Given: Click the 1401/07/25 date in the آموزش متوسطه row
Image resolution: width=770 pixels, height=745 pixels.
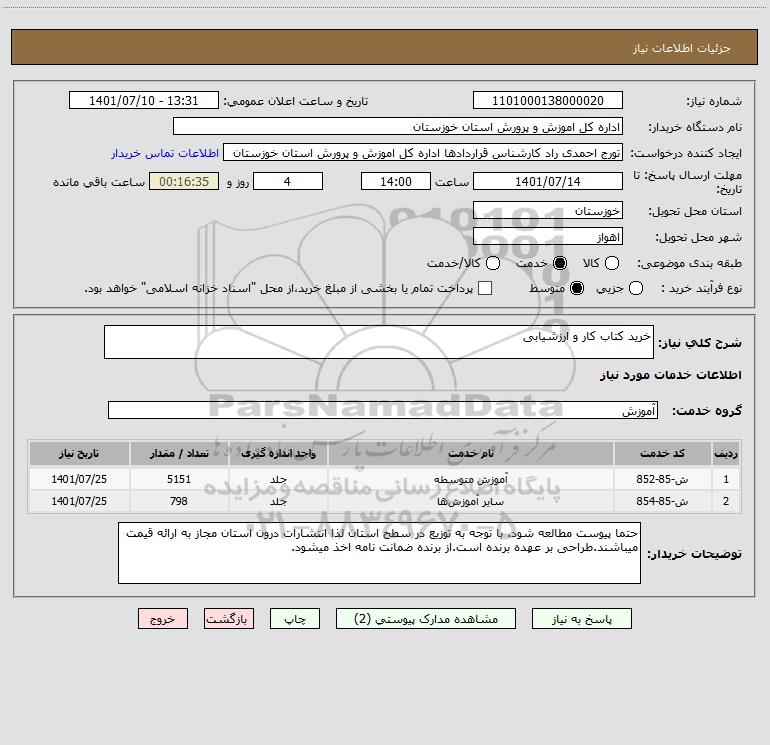Looking at the screenshot, I should click(x=79, y=479).
